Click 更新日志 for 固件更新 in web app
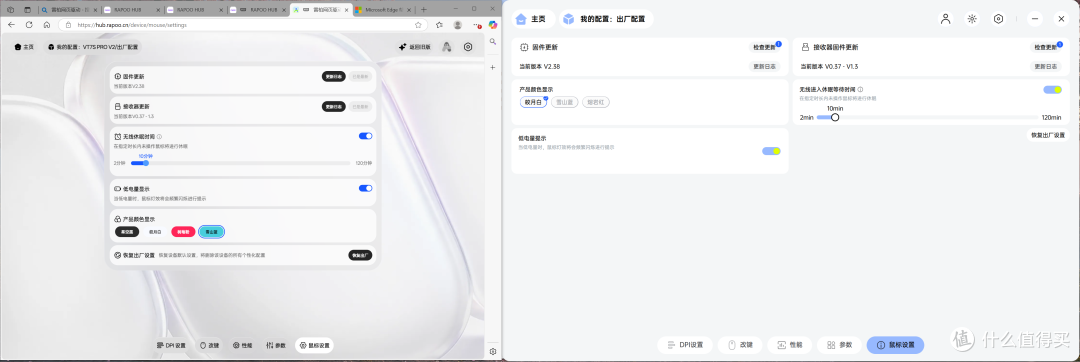Screen dimensions: 1080x362 point(333,76)
